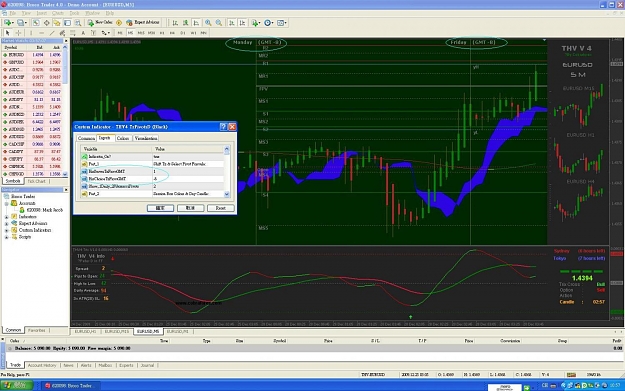Switch to EURUSD,H1 chart tab
The width and height of the screenshot is (625, 391).
85,332
